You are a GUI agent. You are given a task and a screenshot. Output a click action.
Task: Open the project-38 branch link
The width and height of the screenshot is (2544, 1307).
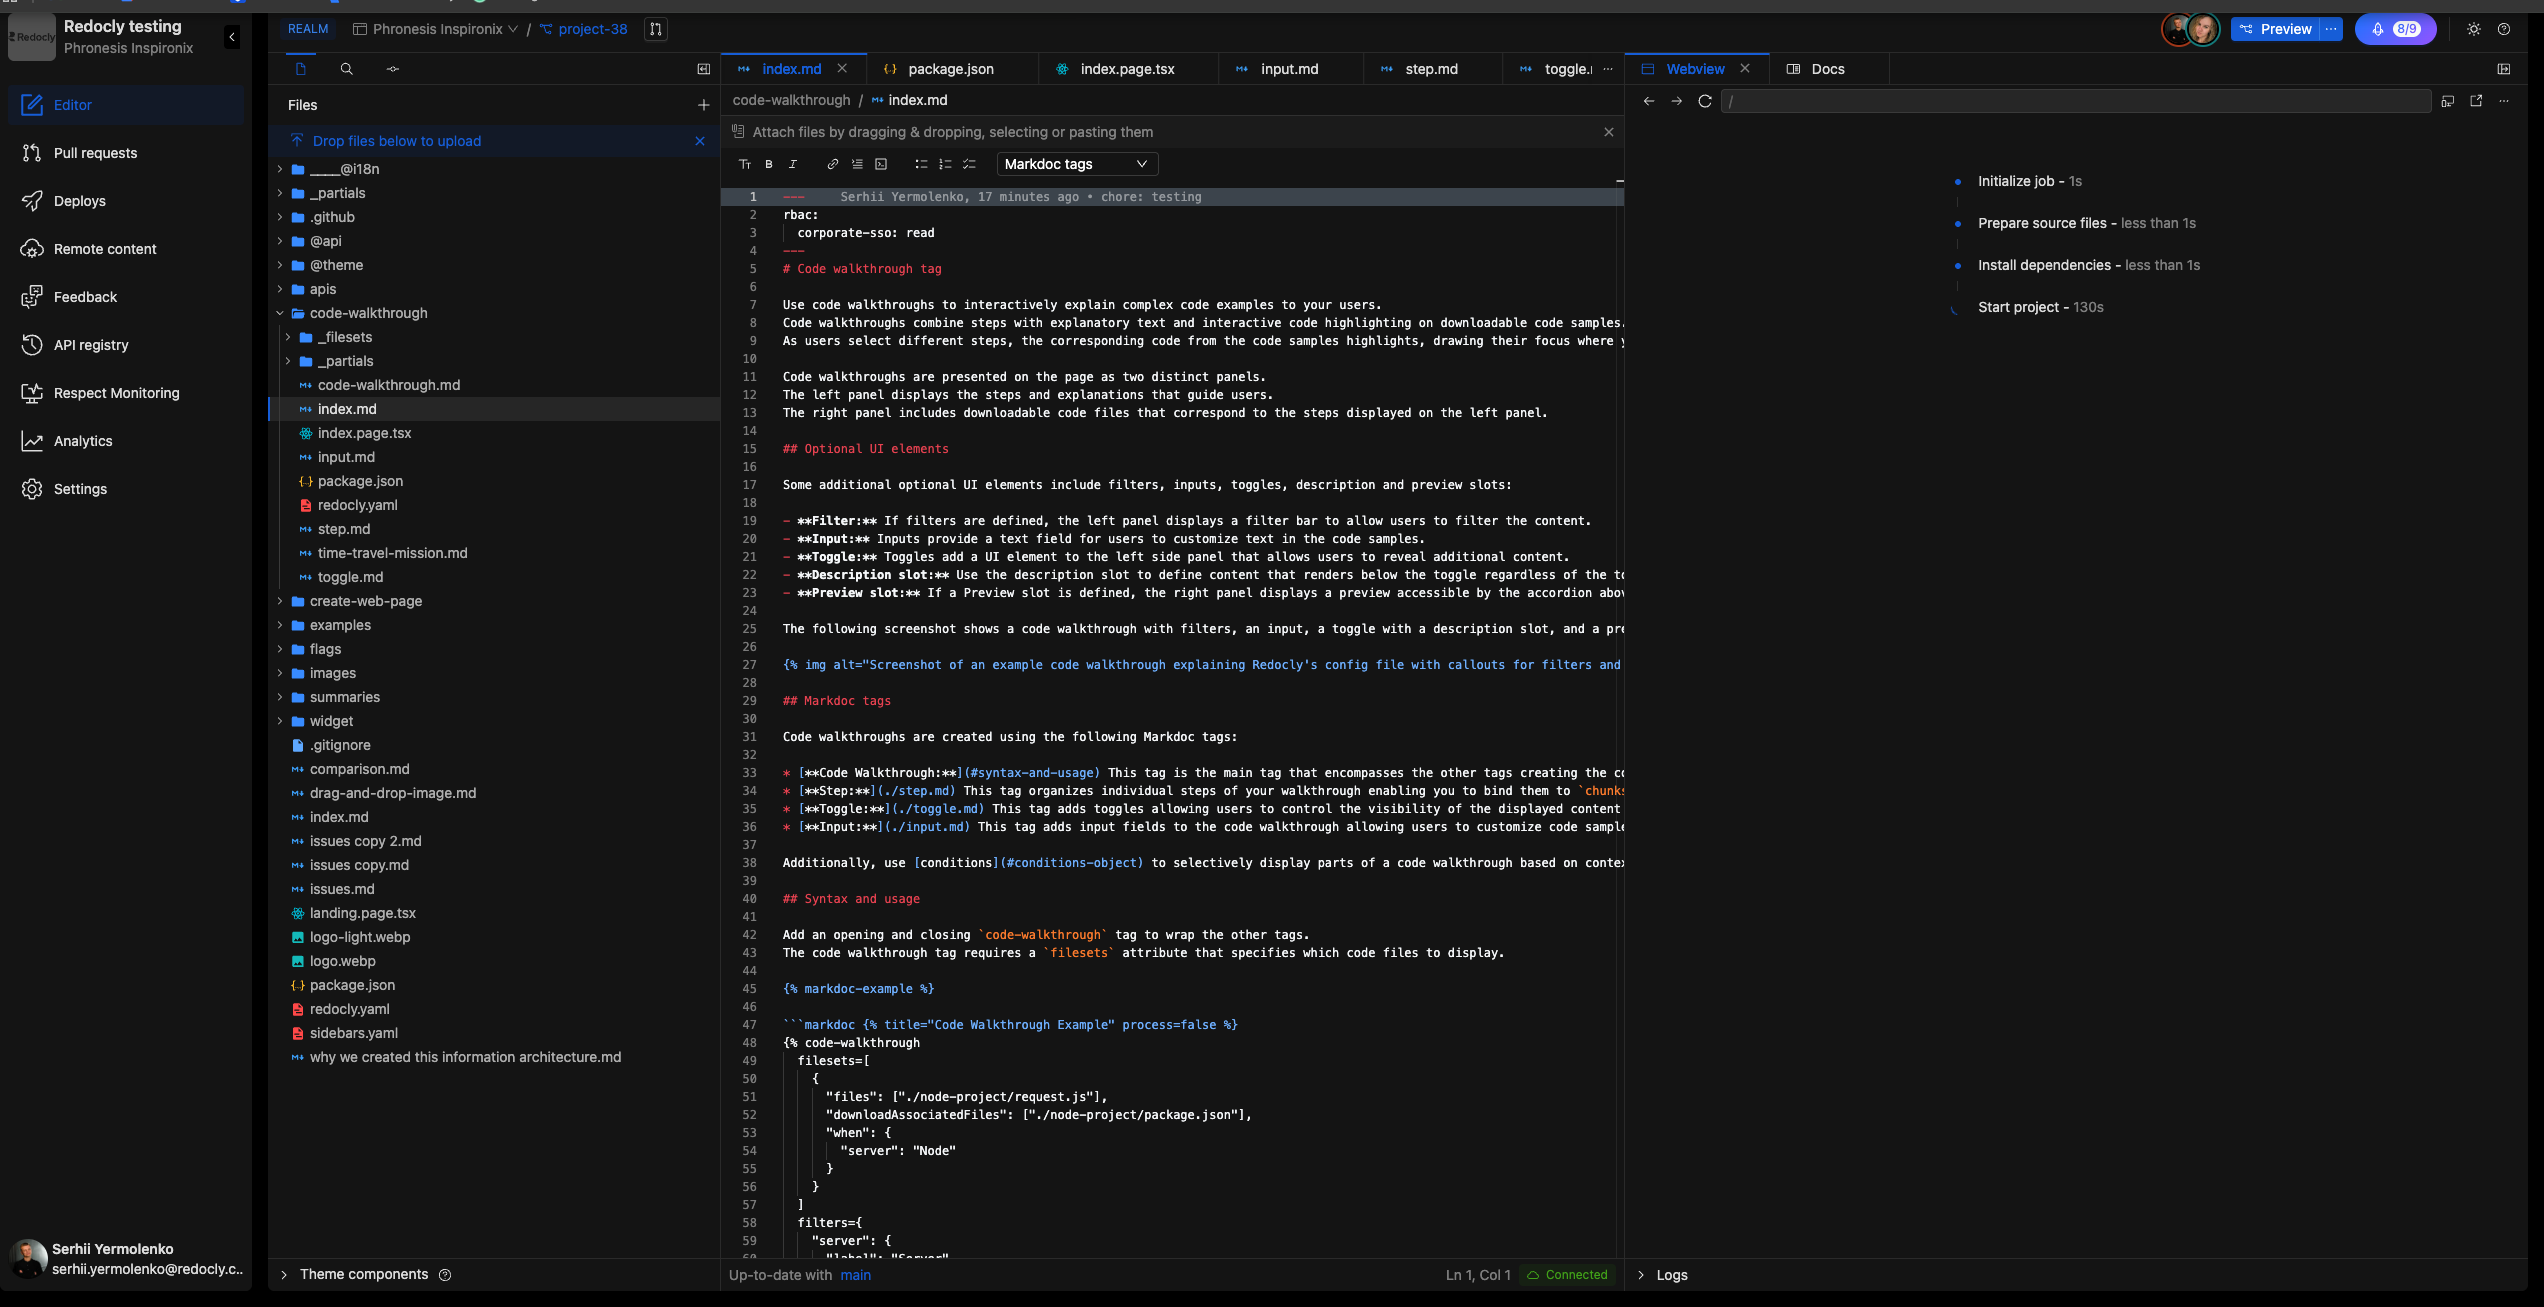click(584, 29)
